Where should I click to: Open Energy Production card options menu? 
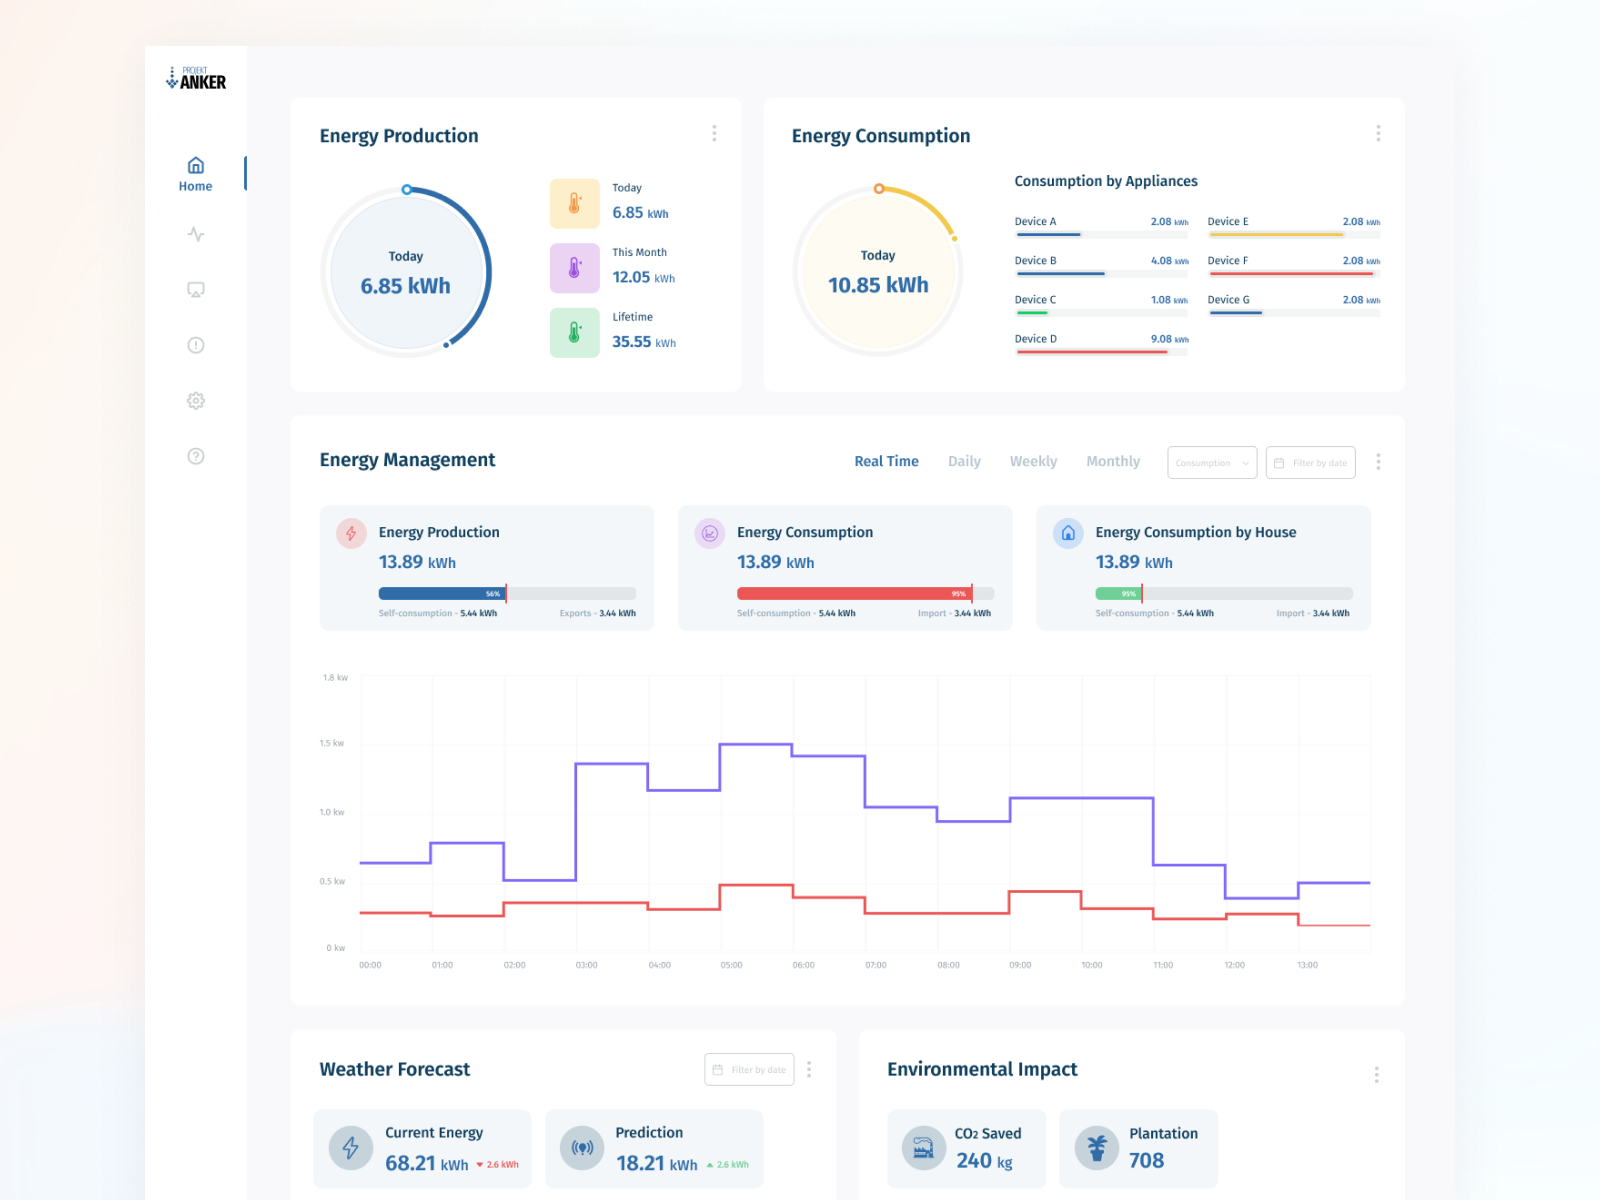tap(714, 133)
